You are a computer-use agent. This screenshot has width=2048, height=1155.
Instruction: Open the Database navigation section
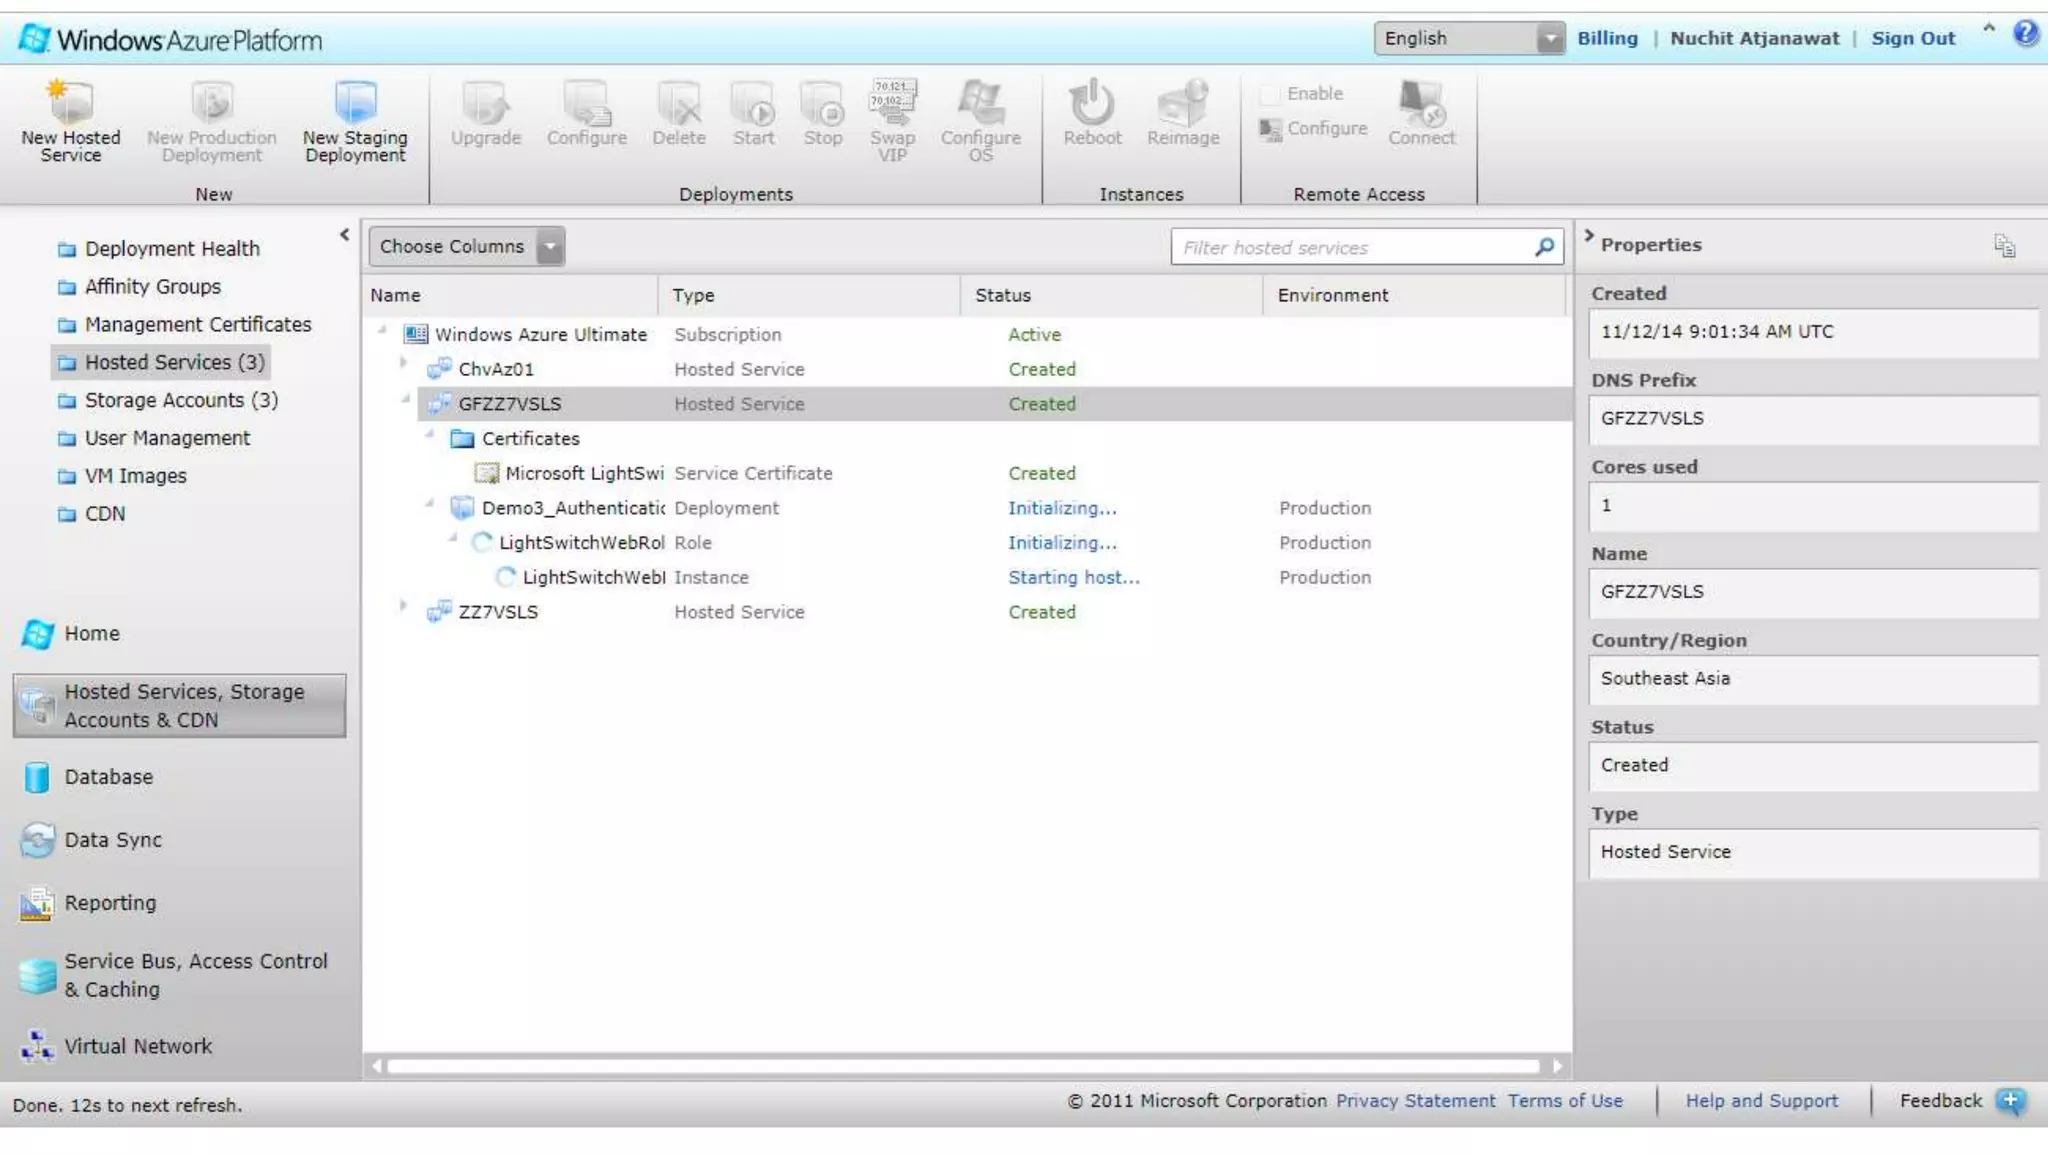click(108, 777)
